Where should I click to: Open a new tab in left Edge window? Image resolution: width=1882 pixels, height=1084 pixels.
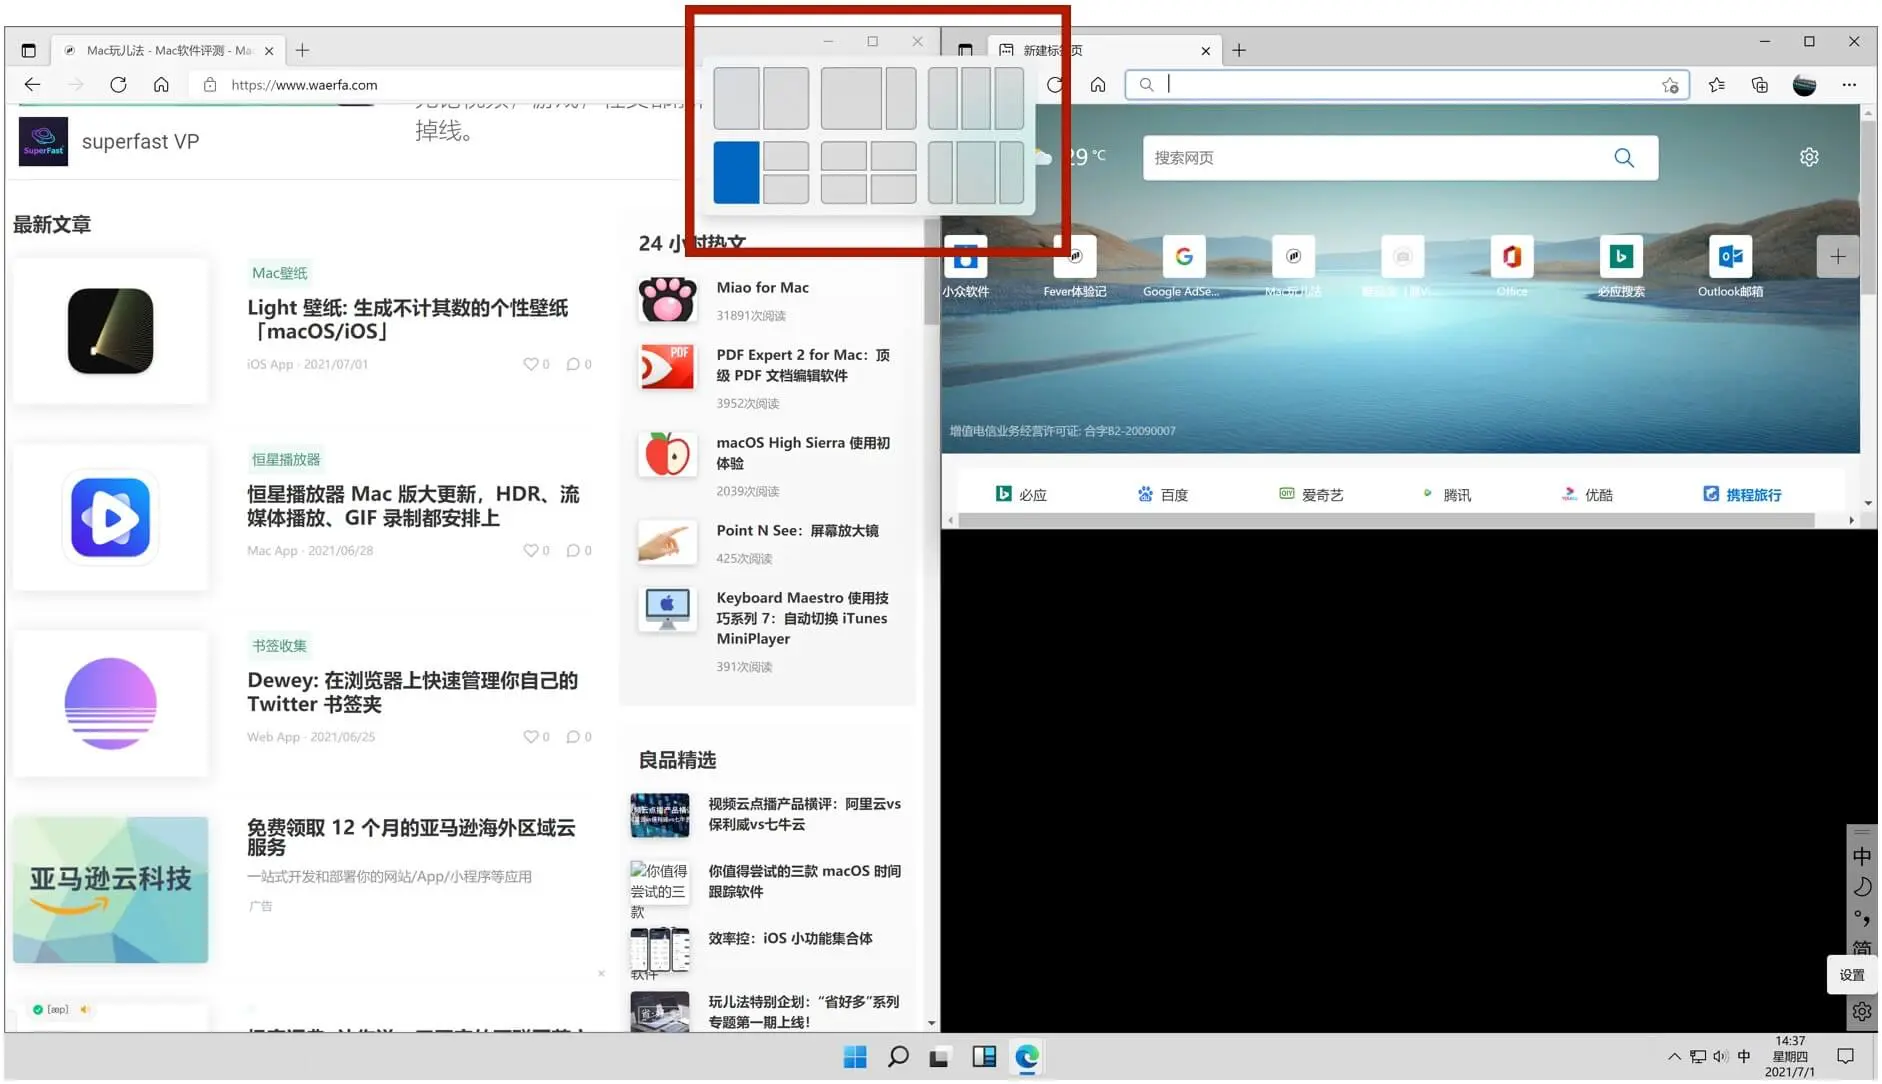click(302, 50)
